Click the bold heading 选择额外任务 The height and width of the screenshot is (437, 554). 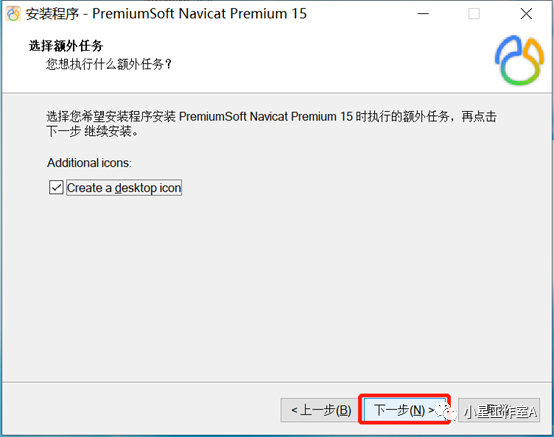66,46
